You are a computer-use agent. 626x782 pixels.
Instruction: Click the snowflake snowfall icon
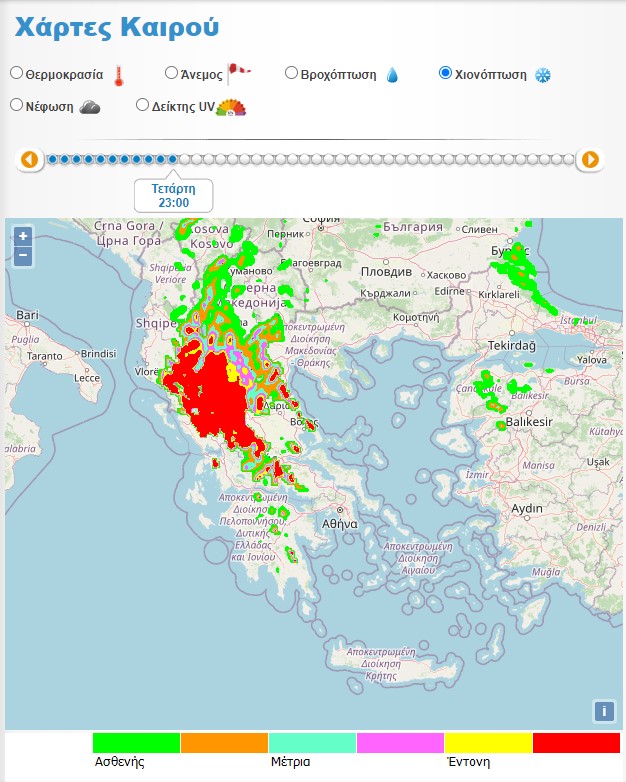543,75
